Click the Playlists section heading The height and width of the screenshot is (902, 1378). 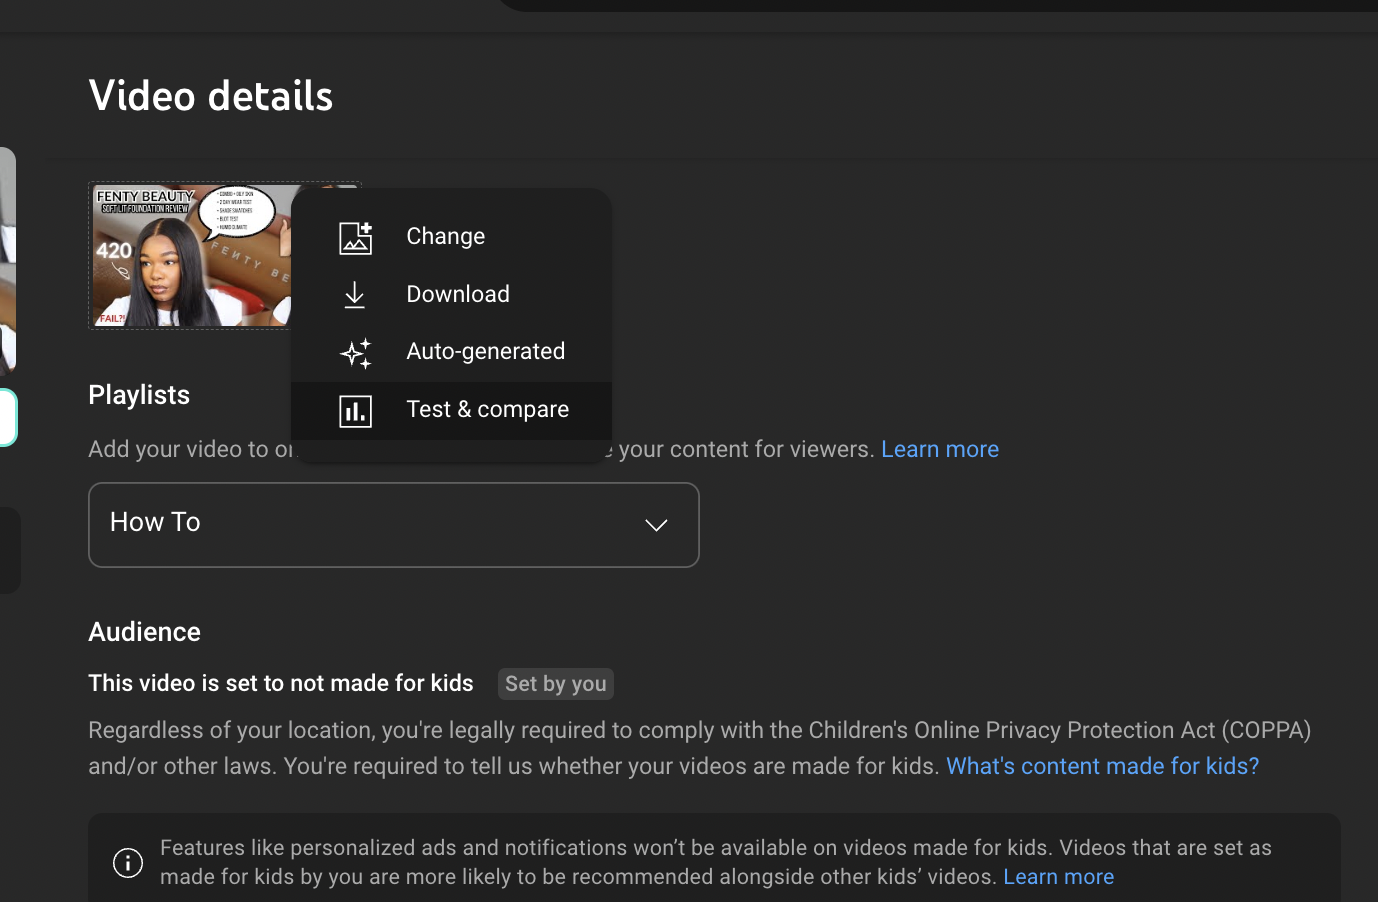click(139, 395)
